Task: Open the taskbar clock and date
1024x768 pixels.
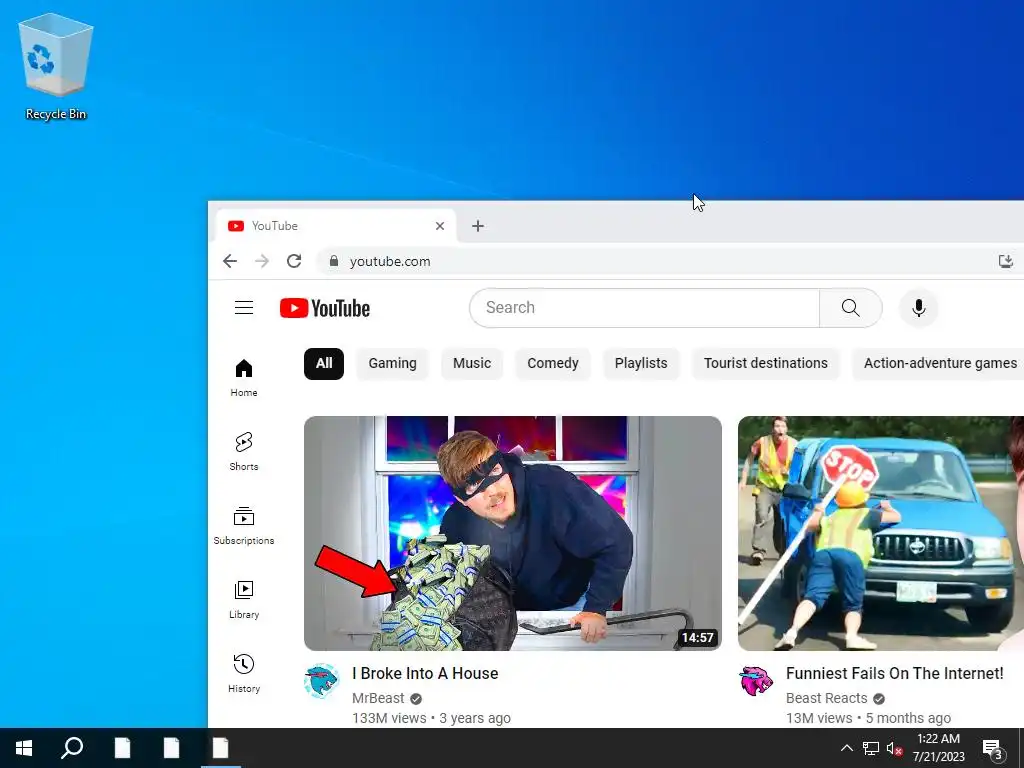Action: (938, 748)
